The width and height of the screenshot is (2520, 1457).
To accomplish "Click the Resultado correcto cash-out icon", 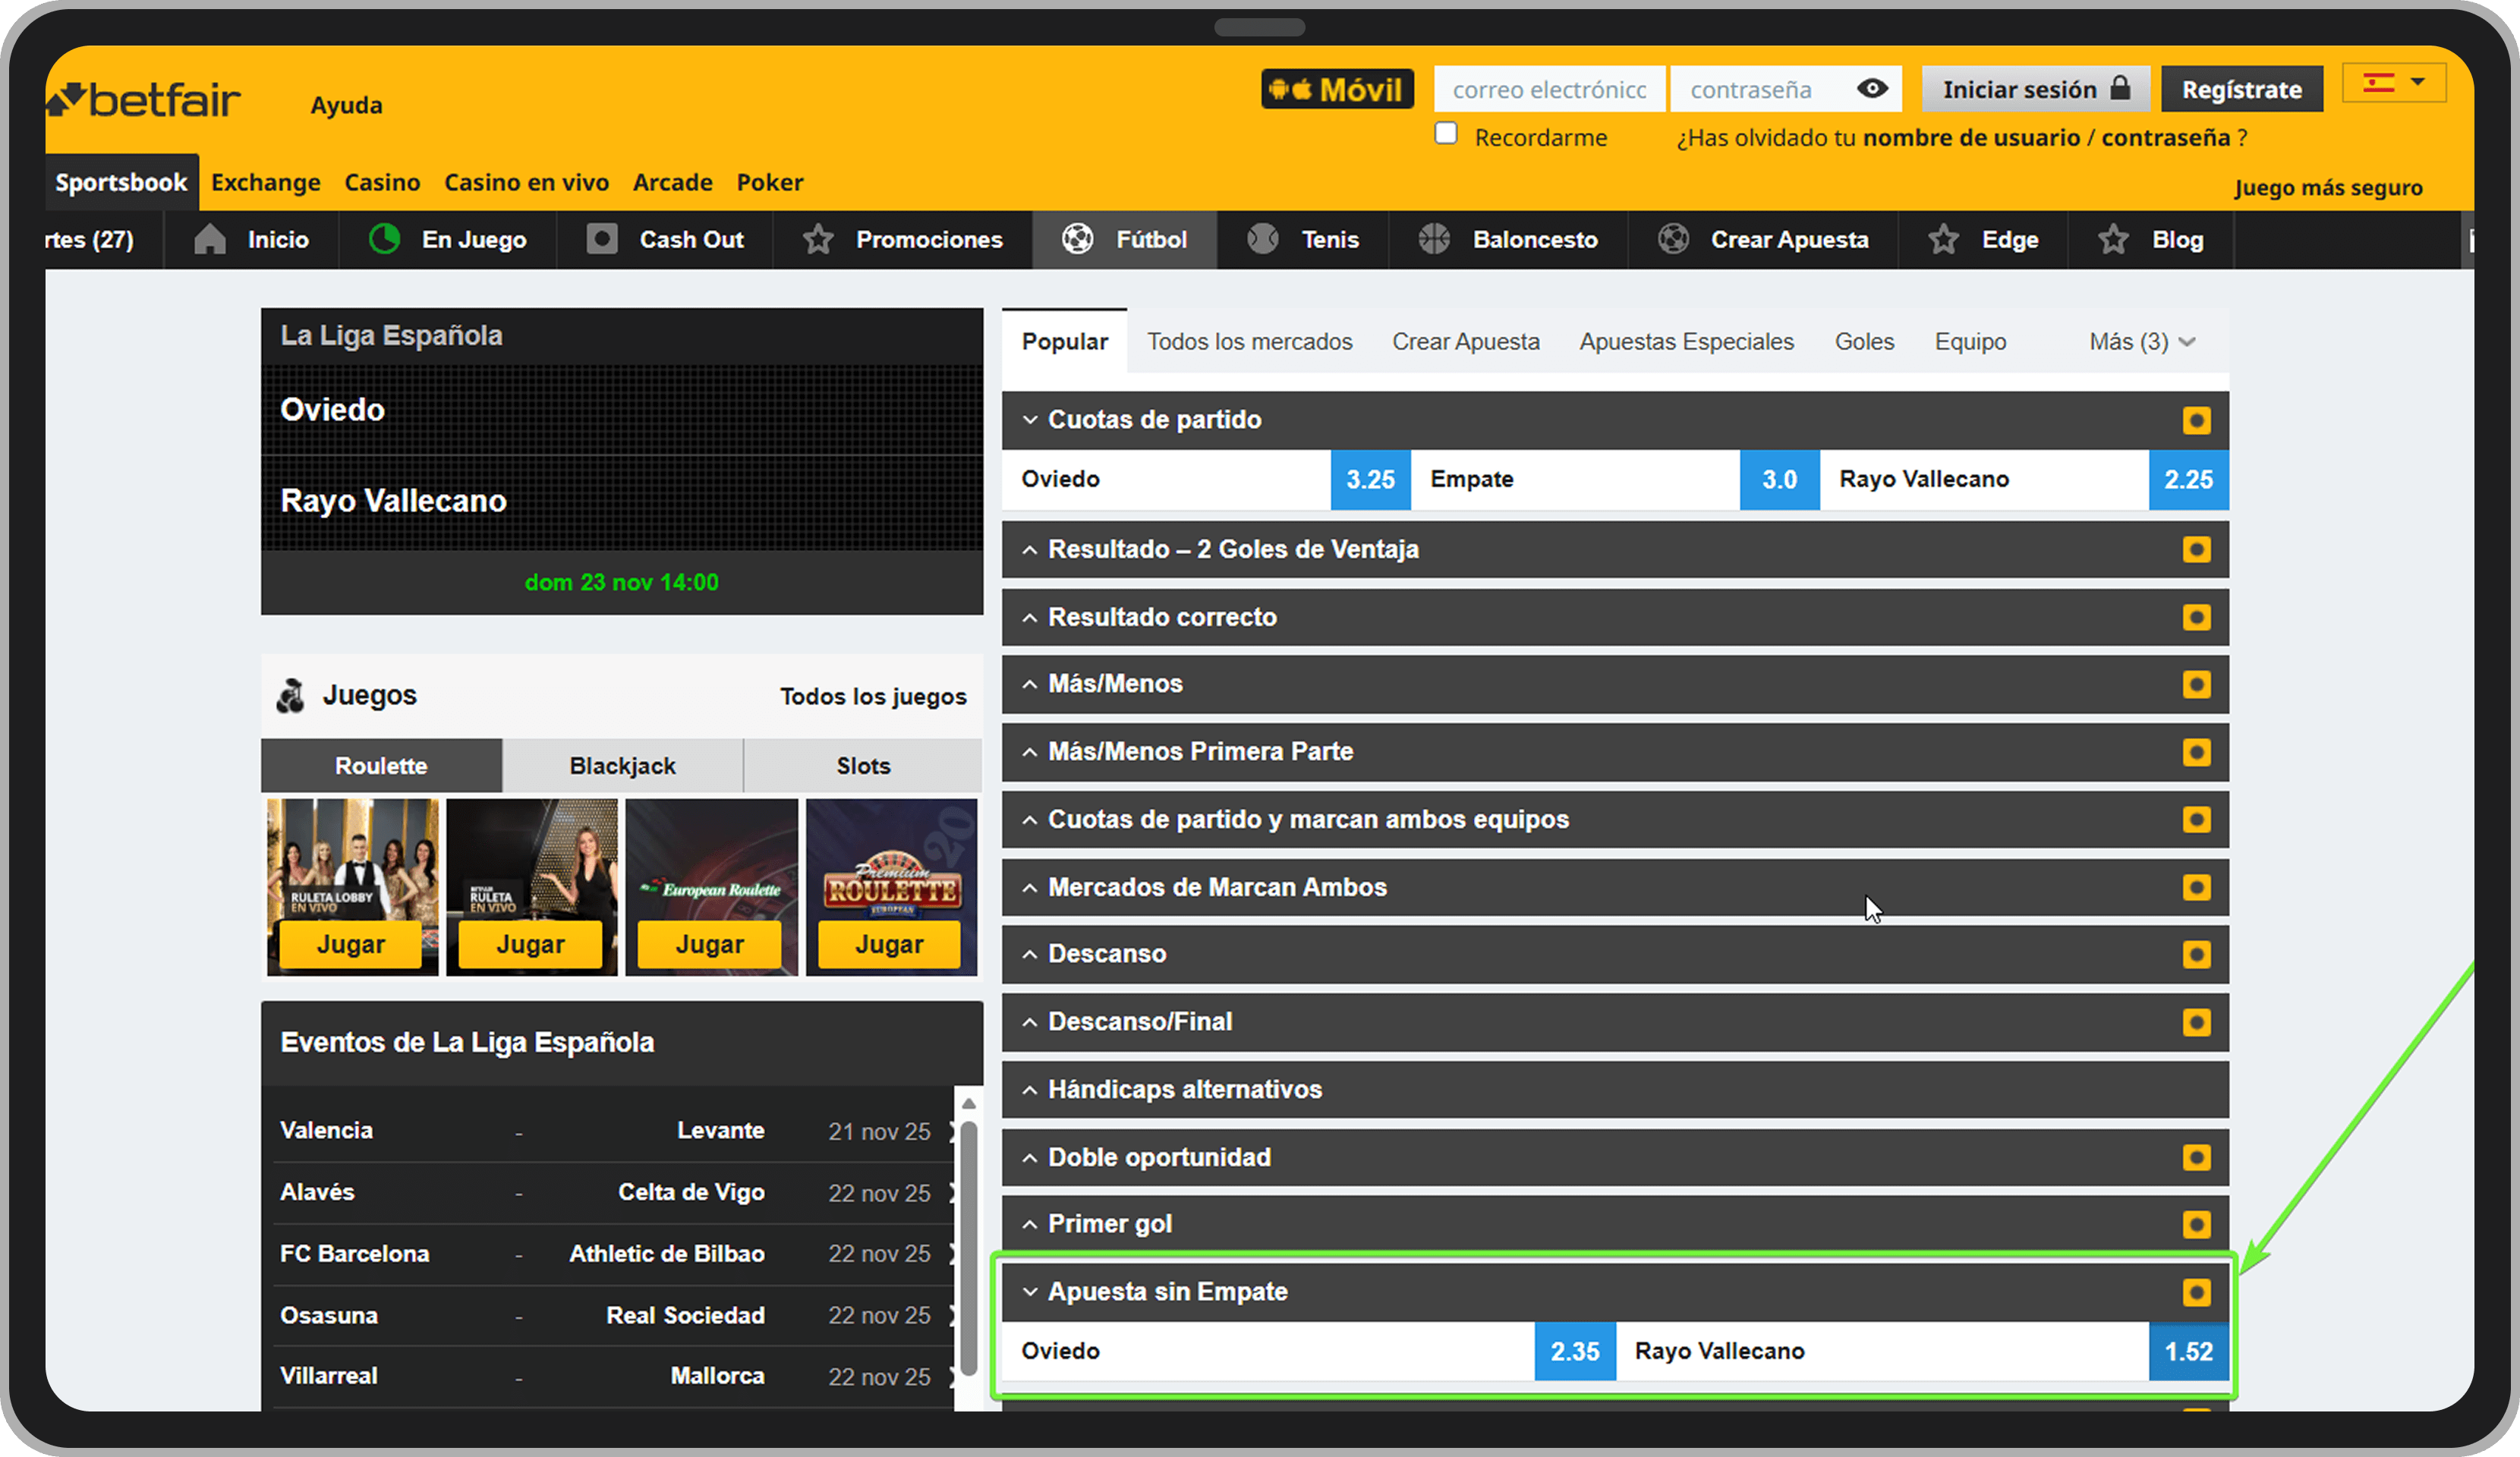I will 2196,617.
